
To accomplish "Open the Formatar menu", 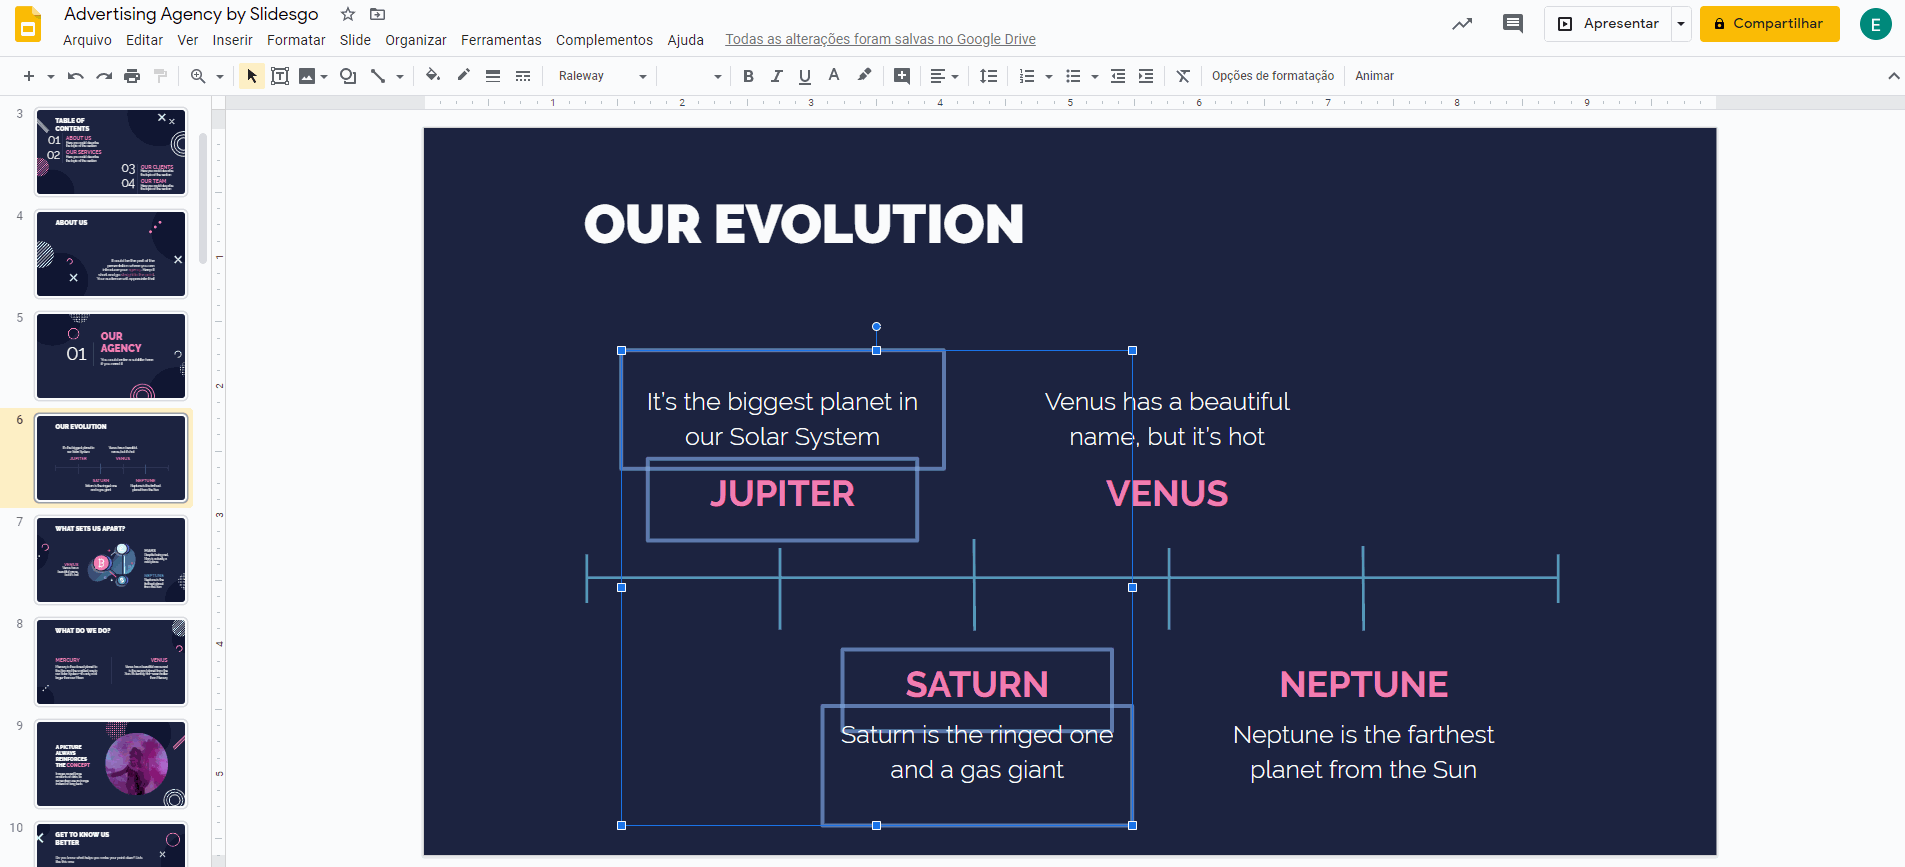I will (296, 40).
